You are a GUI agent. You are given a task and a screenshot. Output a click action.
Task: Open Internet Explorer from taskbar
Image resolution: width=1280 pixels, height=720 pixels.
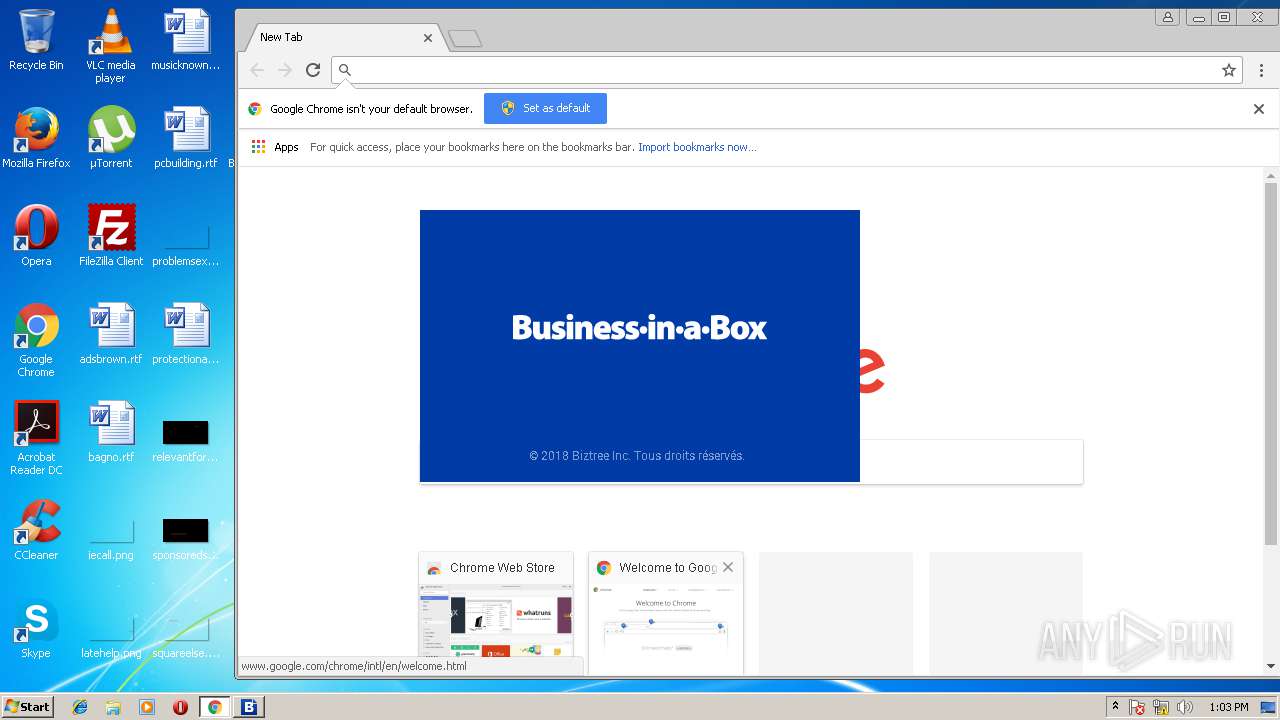(80, 707)
